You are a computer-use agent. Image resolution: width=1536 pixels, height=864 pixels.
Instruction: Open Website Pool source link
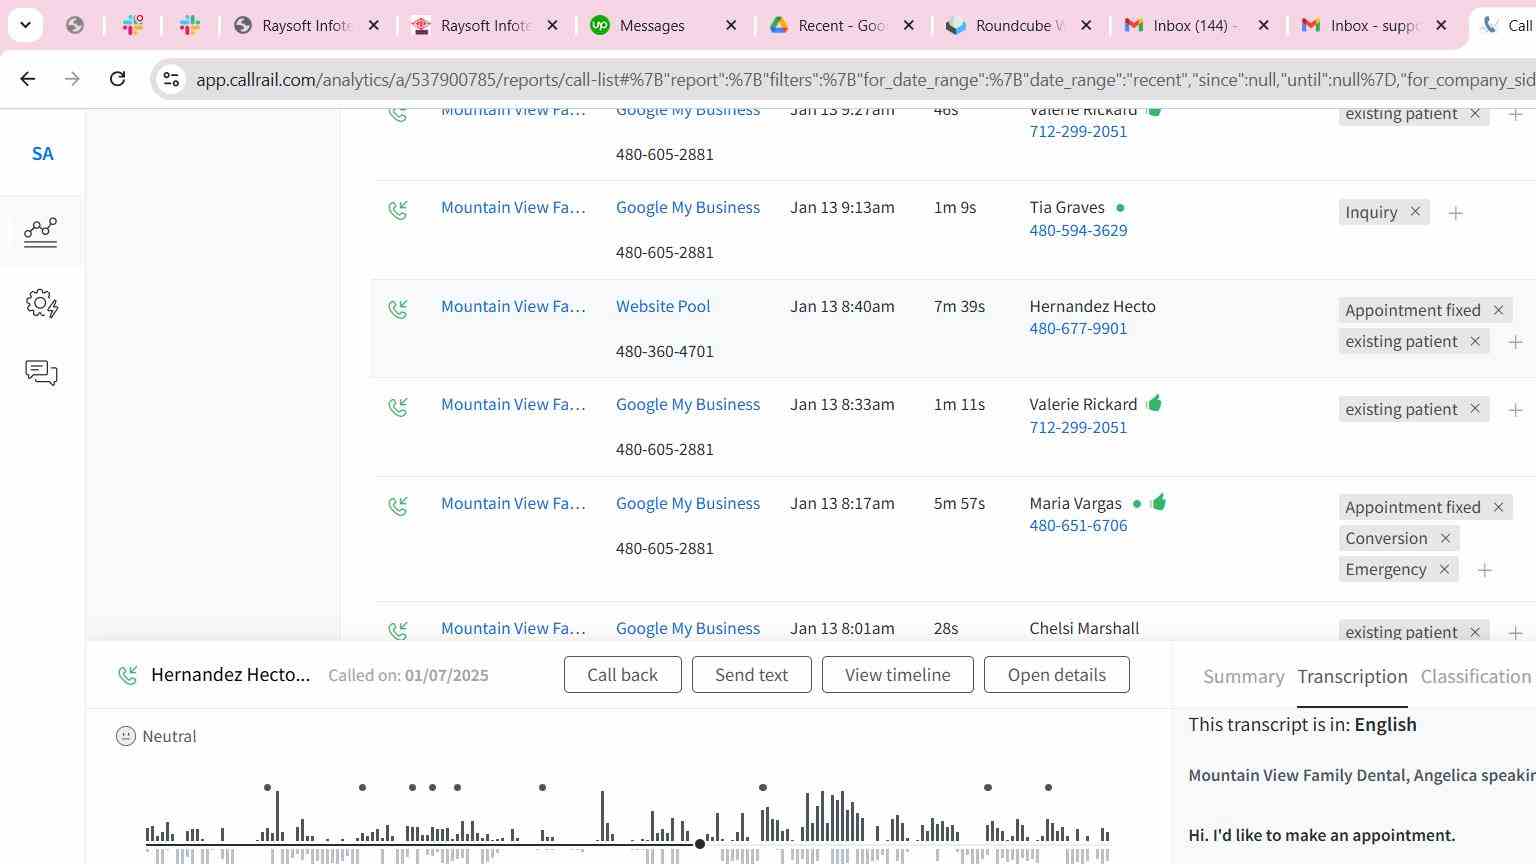(x=663, y=307)
